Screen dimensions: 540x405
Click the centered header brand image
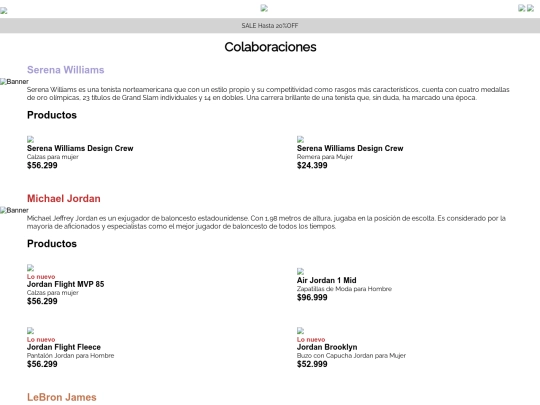(x=264, y=8)
